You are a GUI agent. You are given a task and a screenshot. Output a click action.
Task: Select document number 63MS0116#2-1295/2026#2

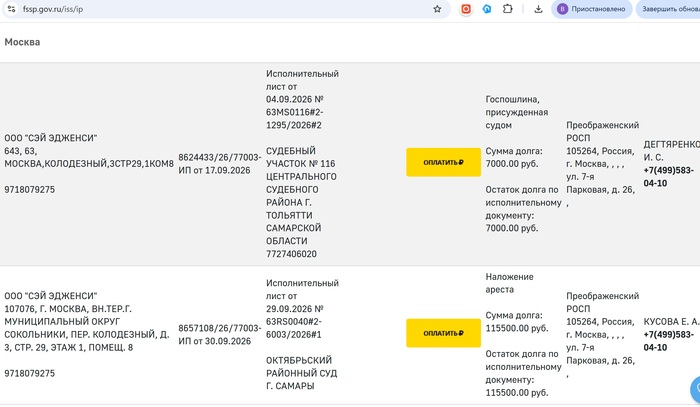click(x=295, y=119)
